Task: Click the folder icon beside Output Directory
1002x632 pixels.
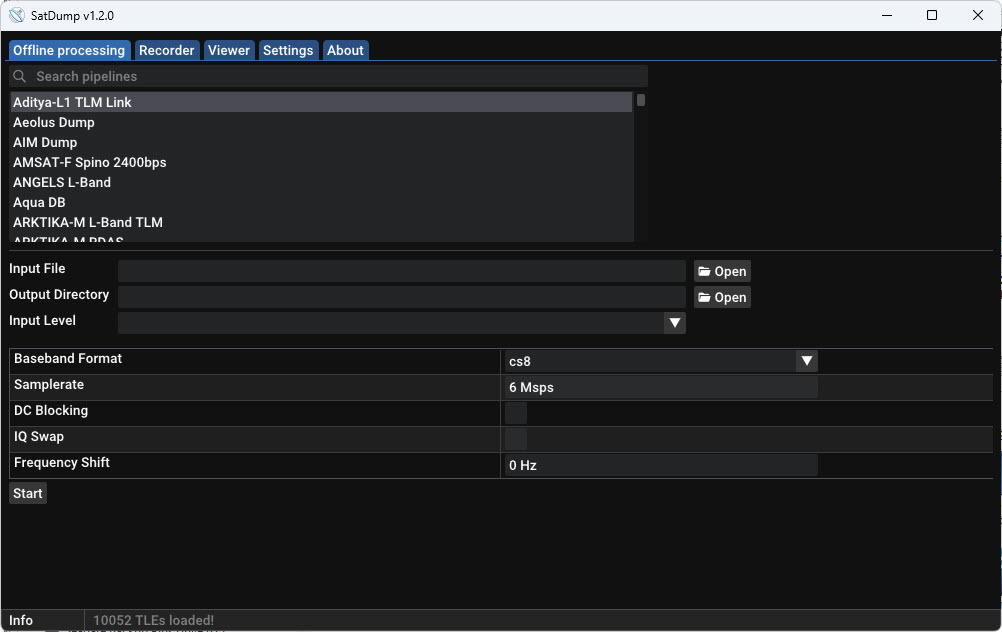Action: click(x=705, y=296)
